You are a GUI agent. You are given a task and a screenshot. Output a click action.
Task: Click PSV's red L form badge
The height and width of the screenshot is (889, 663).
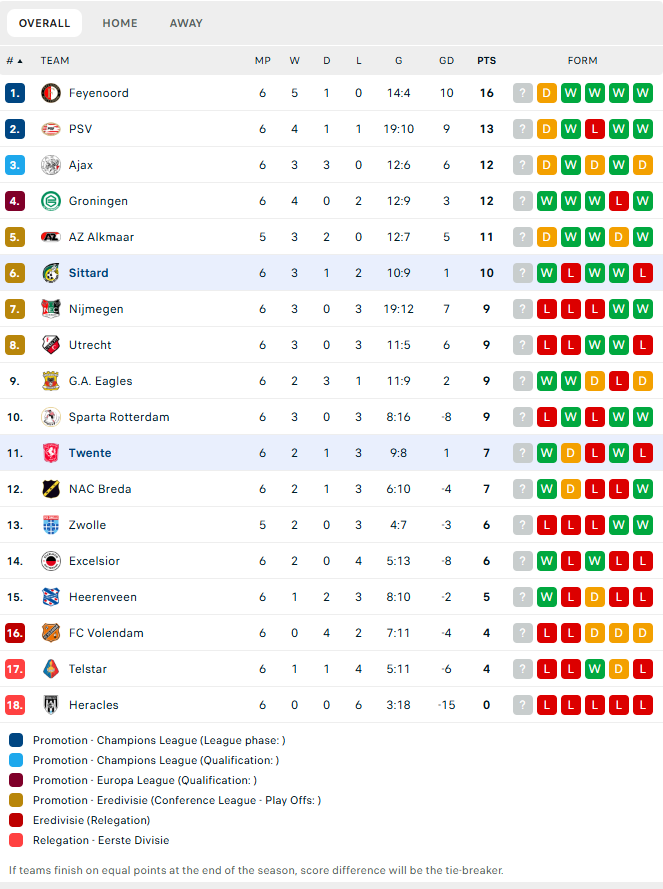coord(594,129)
